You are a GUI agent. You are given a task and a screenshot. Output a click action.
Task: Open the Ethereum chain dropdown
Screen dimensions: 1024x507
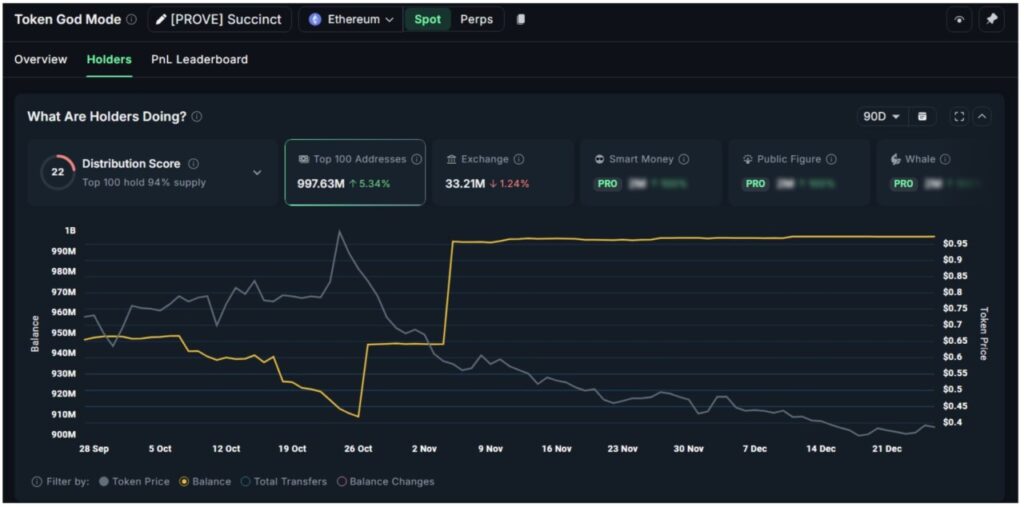coord(351,20)
